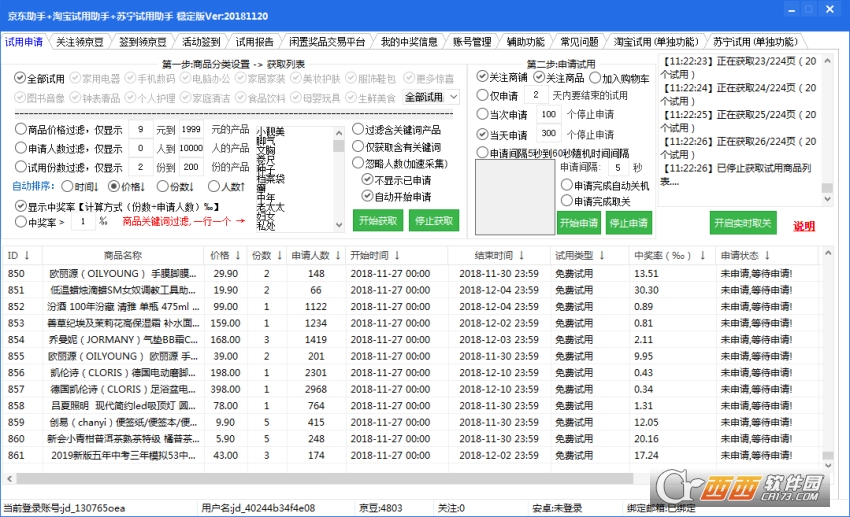Enable 申请完成自动关机 option
850x517 pixels.
[605, 185]
